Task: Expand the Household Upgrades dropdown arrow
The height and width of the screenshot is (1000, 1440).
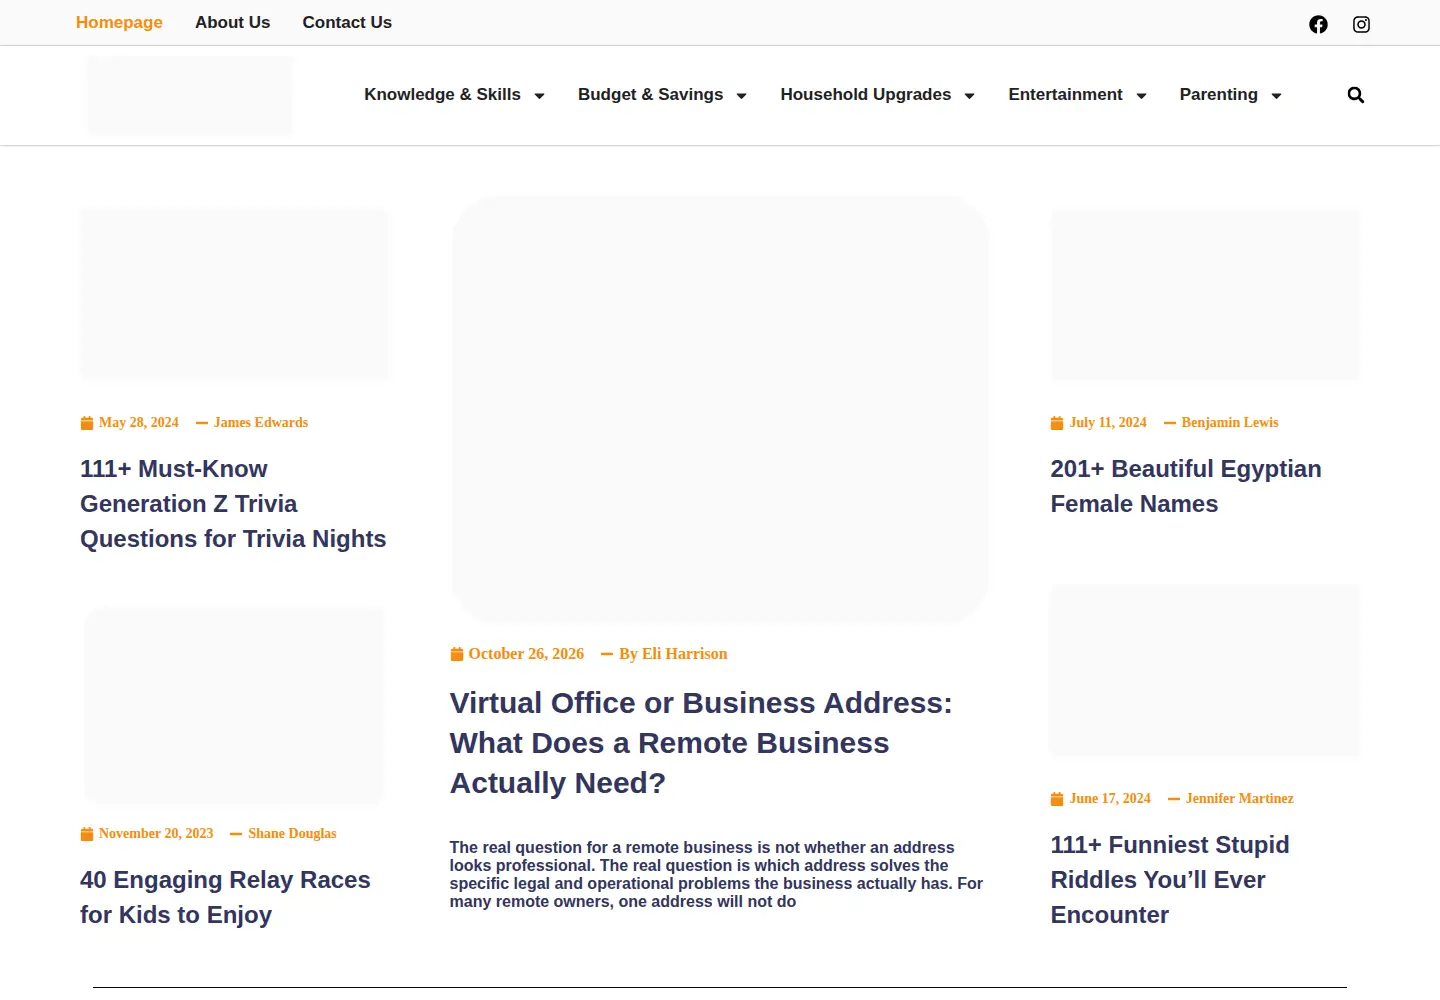Action: [969, 96]
